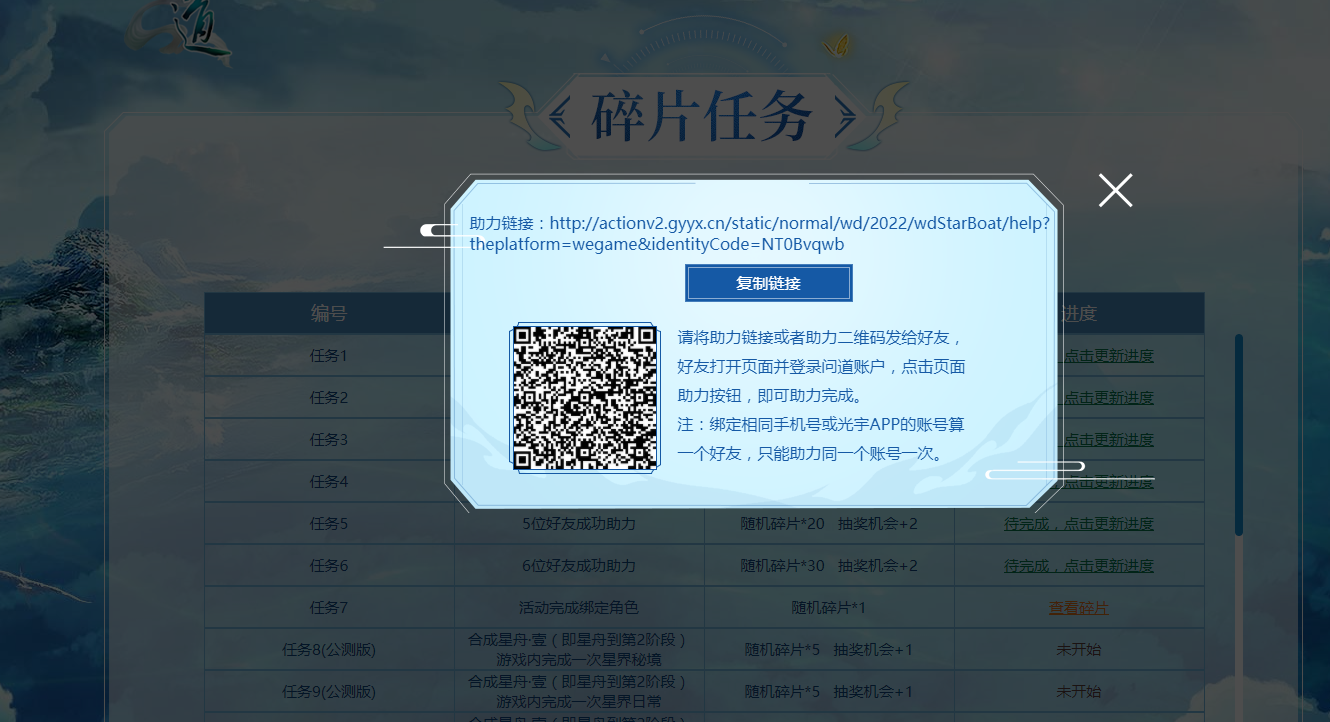Click the task table vertical scrollbar
The image size is (1330, 722).
[1239, 435]
